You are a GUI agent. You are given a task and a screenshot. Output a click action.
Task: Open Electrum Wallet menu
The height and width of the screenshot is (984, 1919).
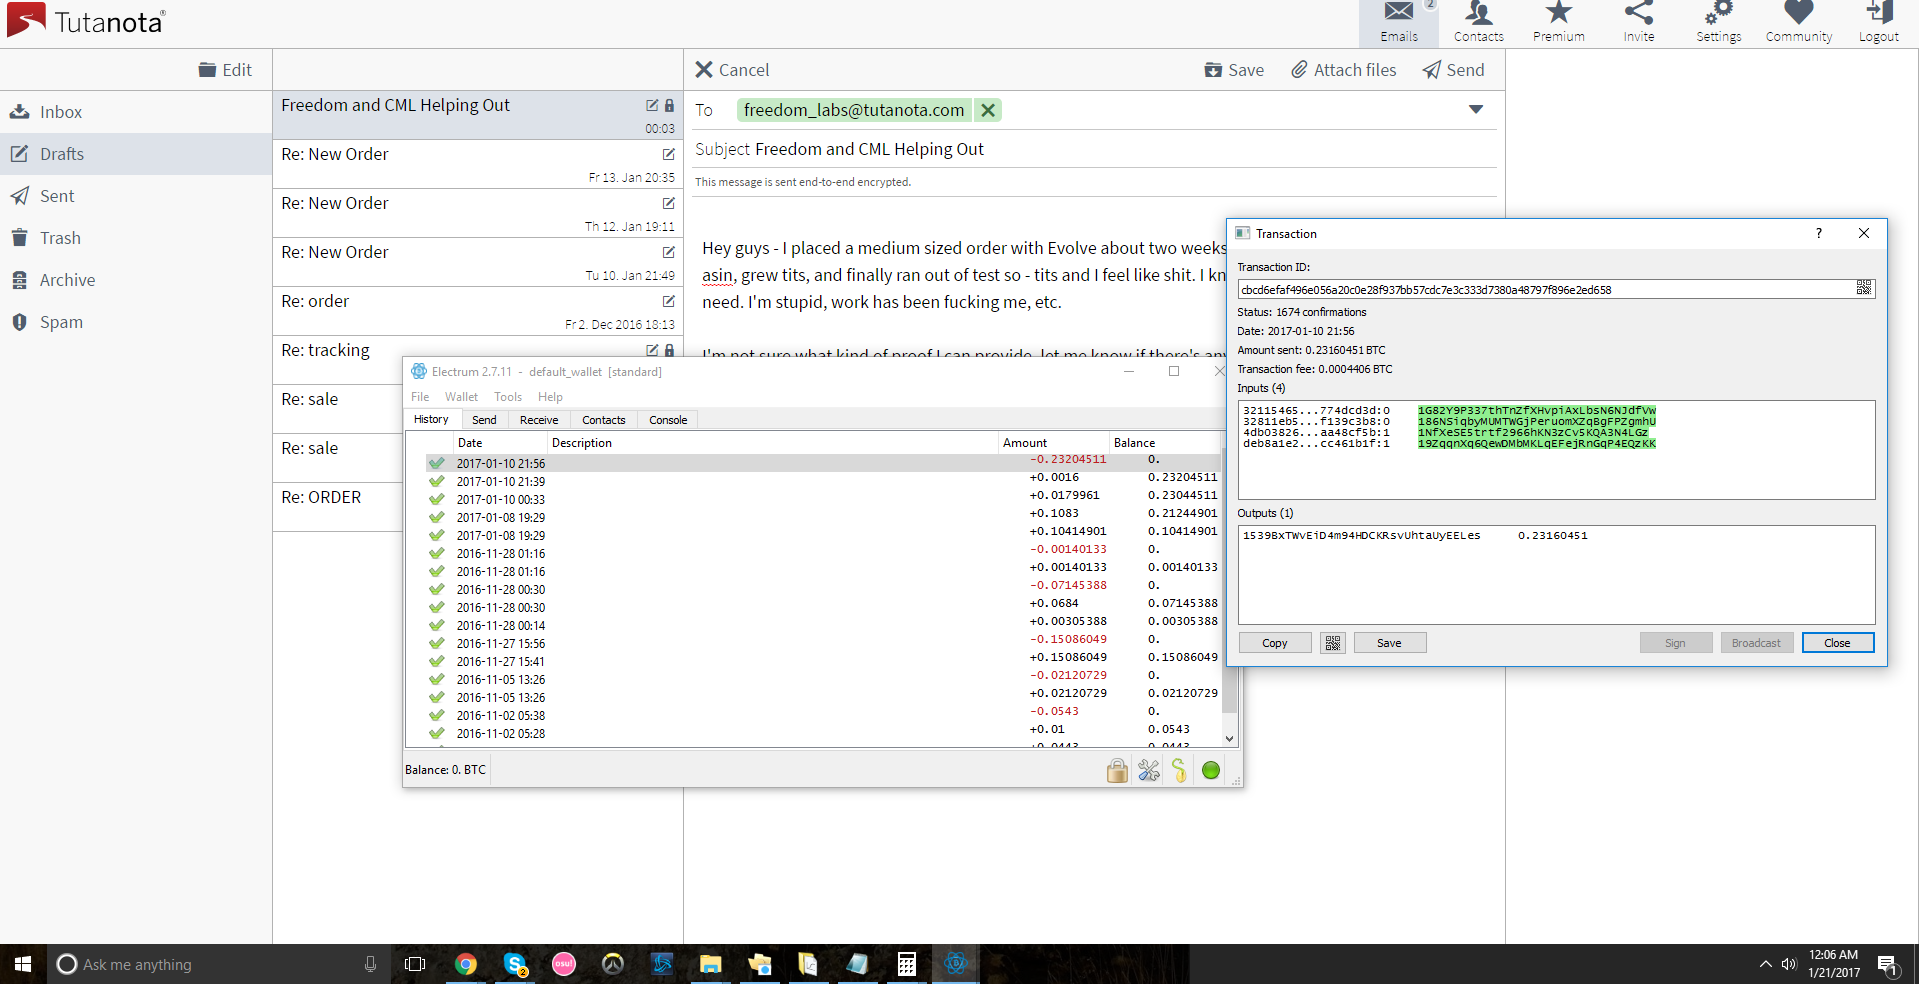pyautogui.click(x=461, y=397)
